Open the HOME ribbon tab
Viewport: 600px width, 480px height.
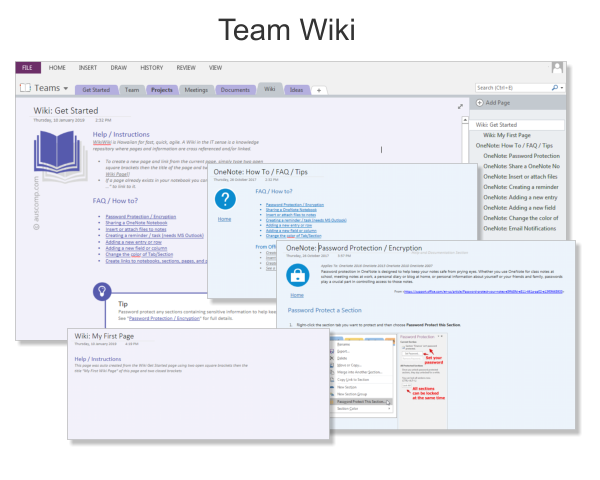[x=57, y=68]
